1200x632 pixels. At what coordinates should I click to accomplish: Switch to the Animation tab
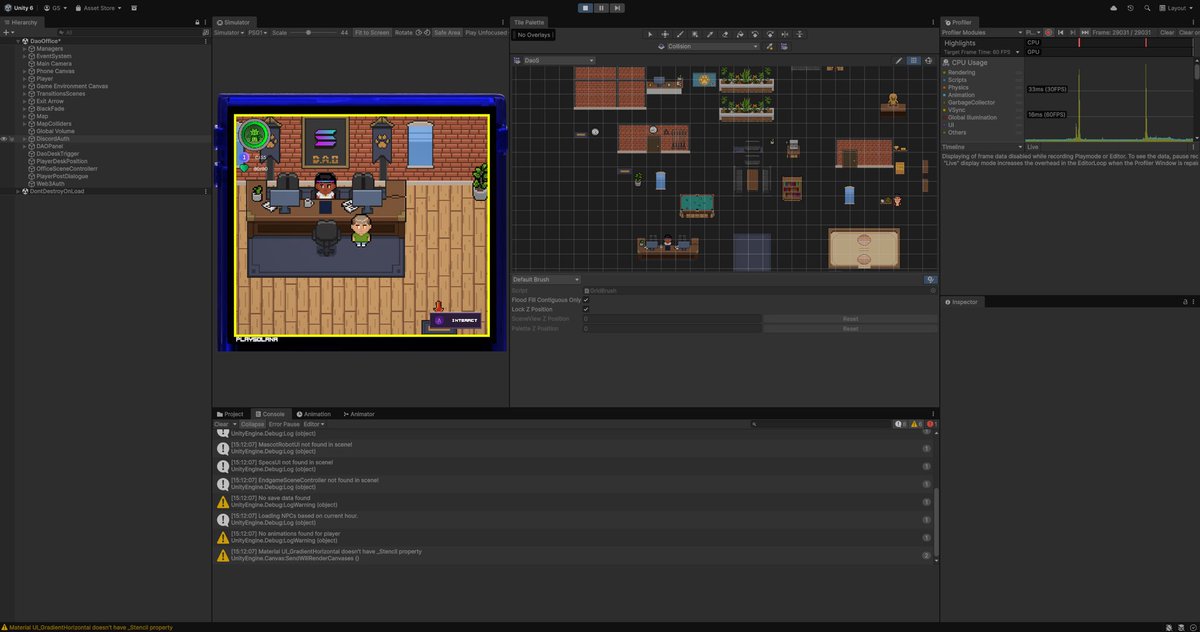[313, 414]
